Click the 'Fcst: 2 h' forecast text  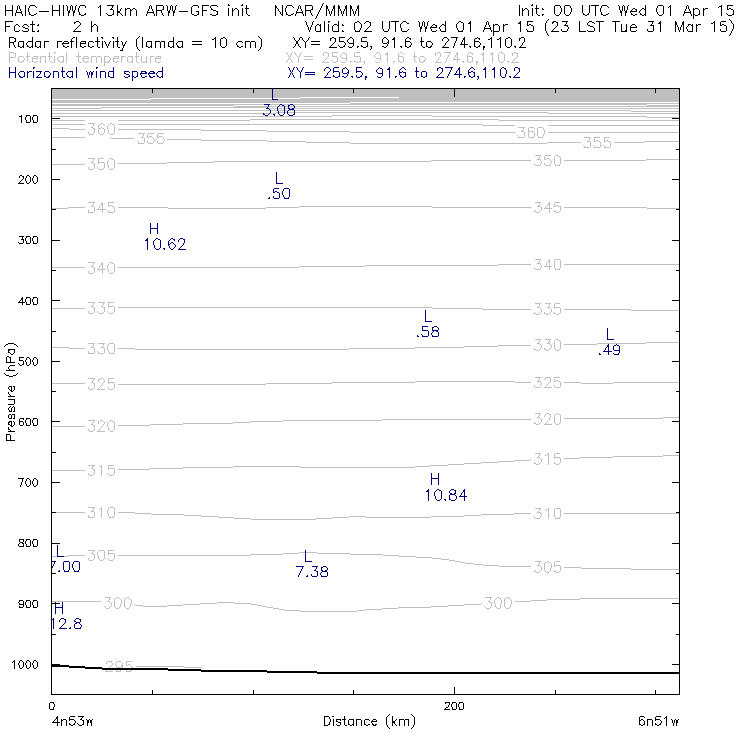(51, 27)
